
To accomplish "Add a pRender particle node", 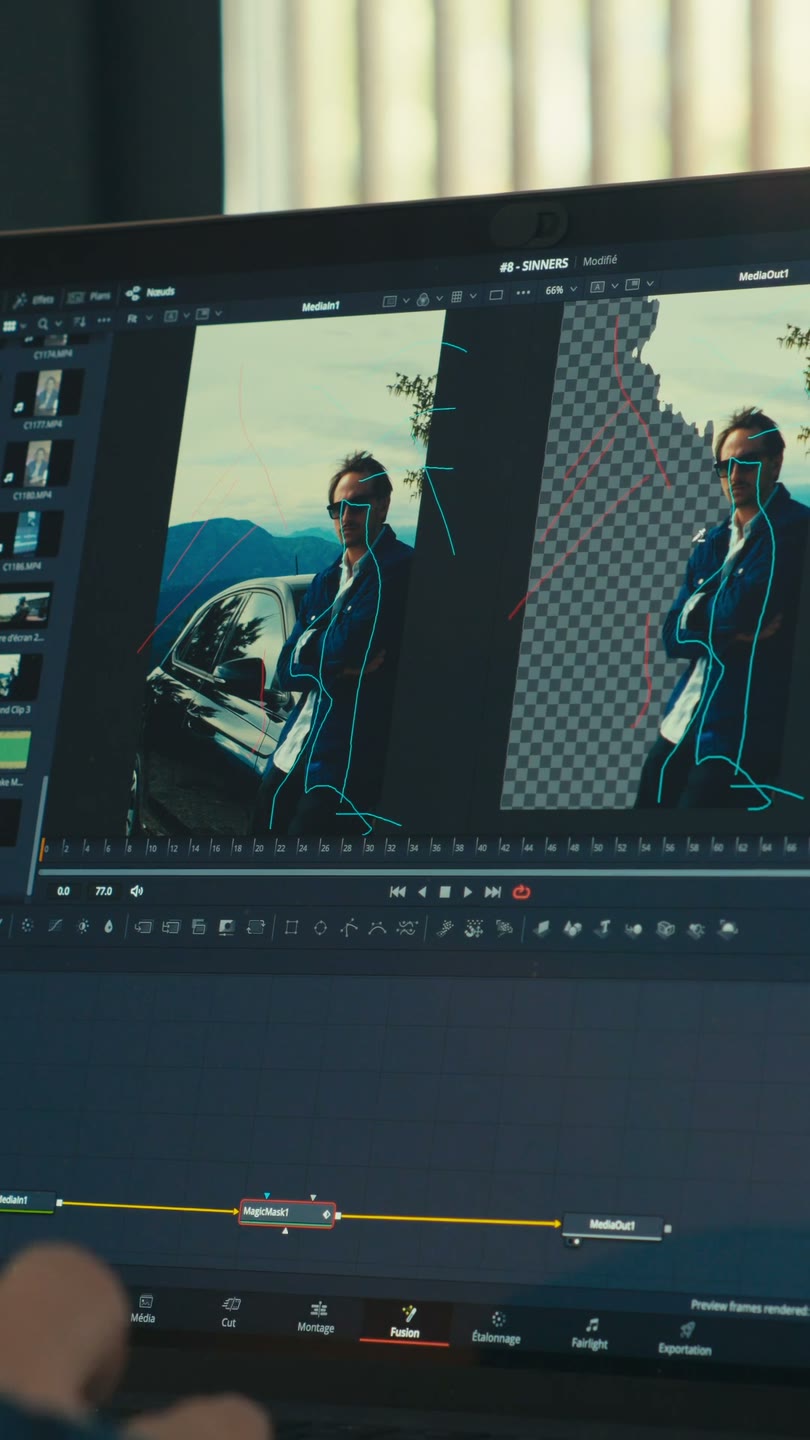I will click(x=504, y=928).
